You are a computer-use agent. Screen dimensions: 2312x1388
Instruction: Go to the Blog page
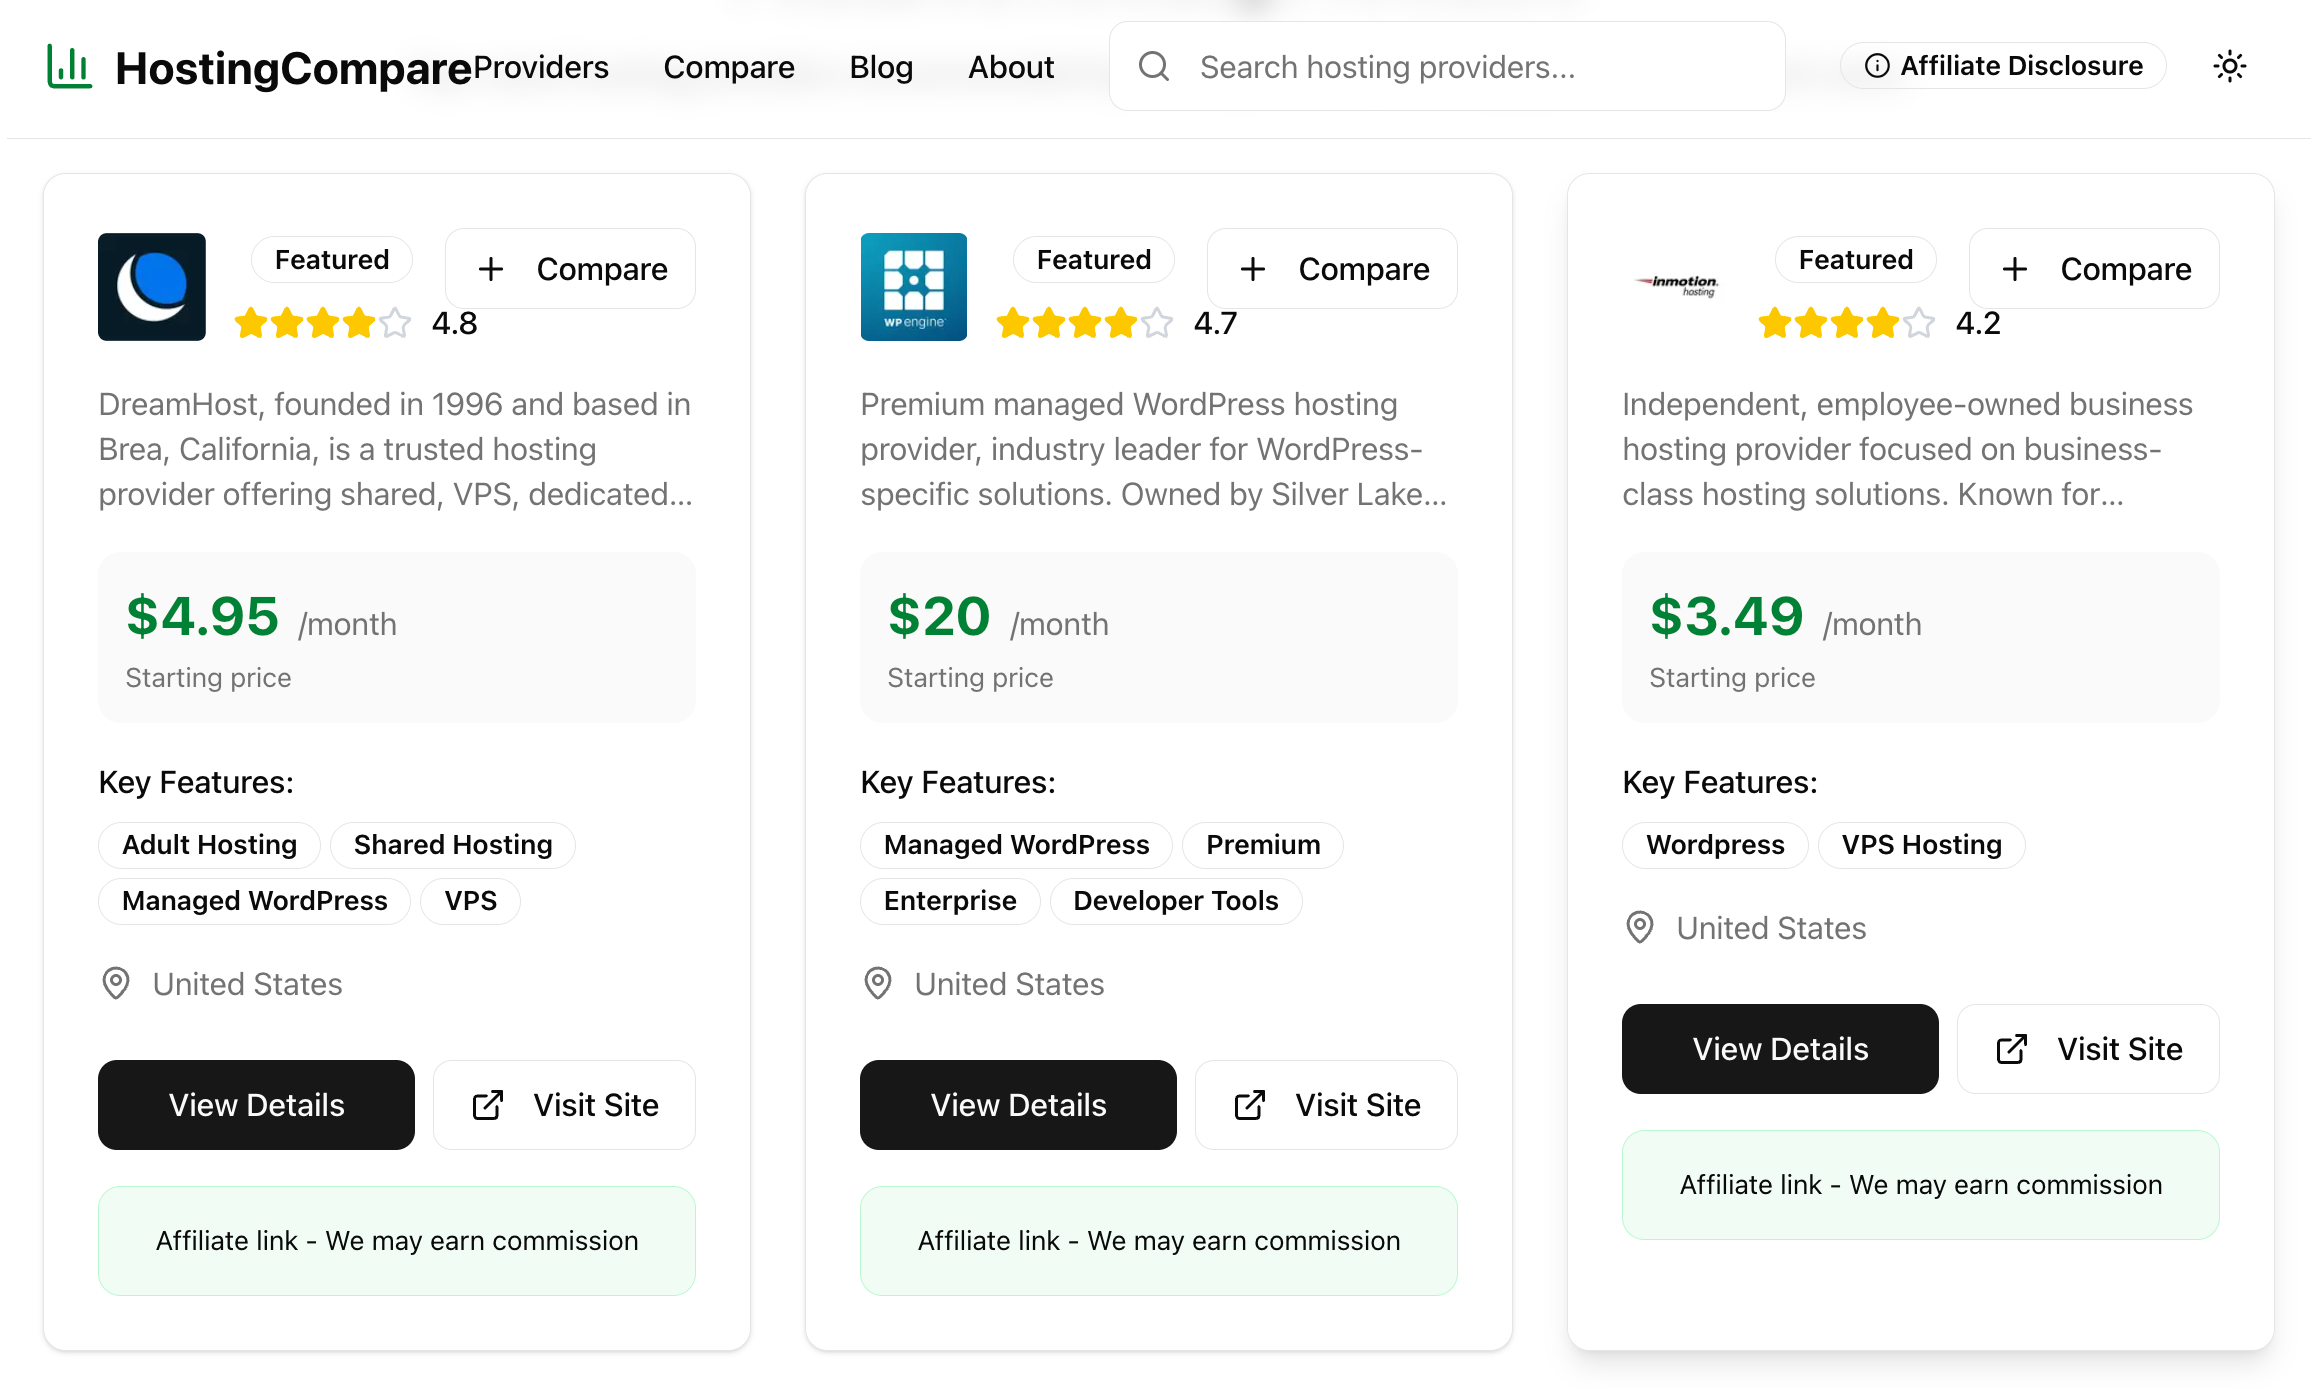(x=881, y=67)
